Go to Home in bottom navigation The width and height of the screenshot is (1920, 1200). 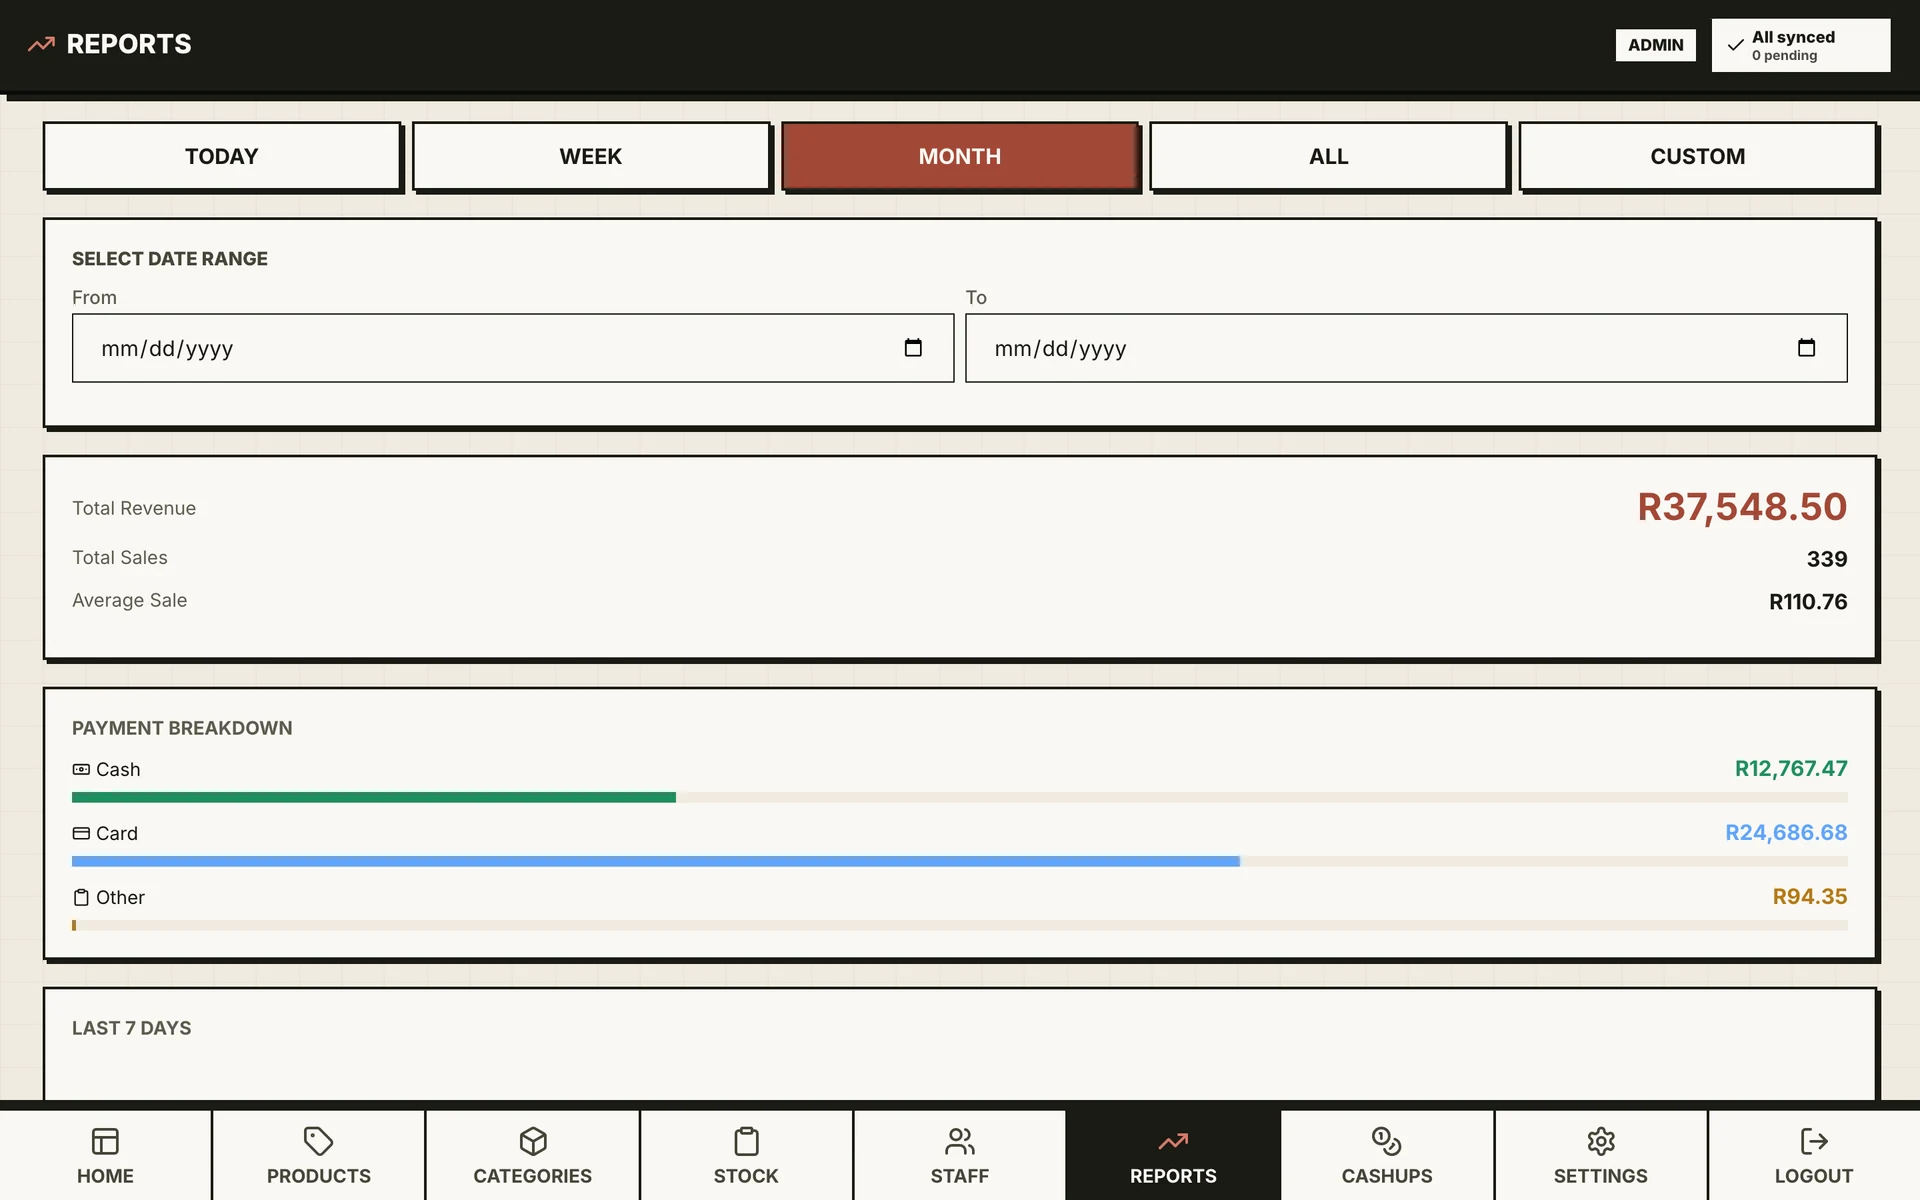point(105,1155)
